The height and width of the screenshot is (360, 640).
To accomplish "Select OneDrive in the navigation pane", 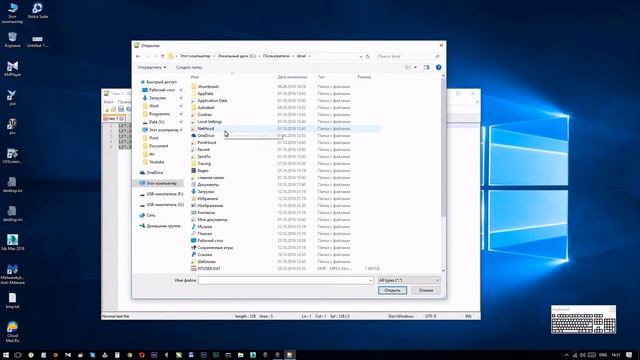I will 151,173.
